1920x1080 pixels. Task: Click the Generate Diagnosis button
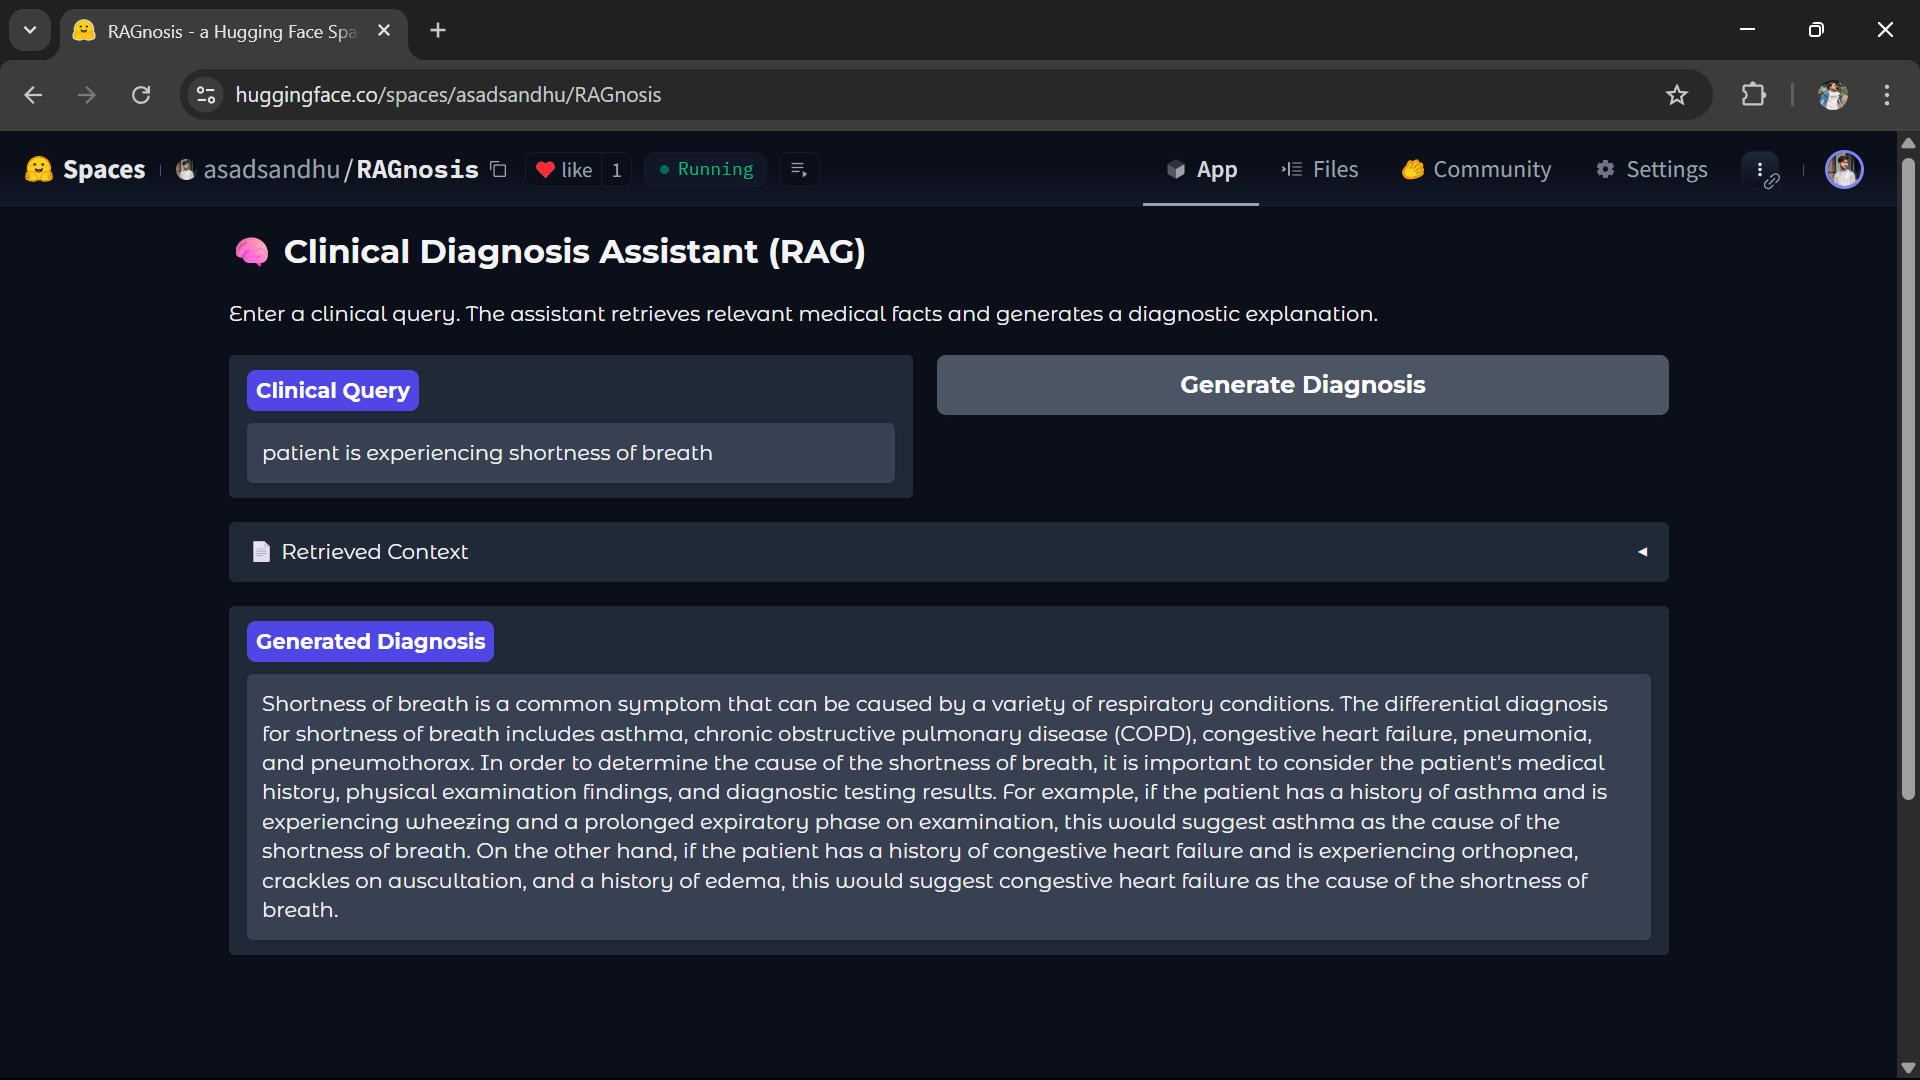[1302, 385]
